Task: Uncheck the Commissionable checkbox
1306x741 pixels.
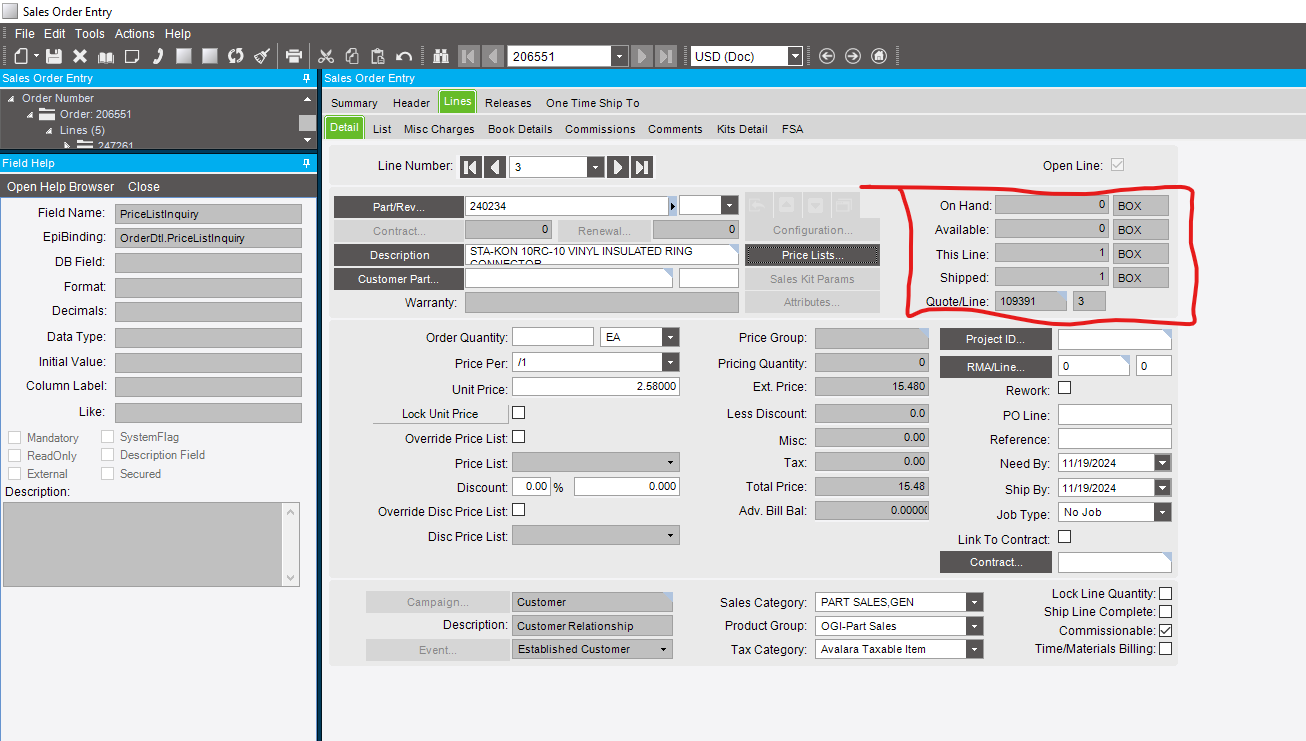Action: click(x=1165, y=631)
